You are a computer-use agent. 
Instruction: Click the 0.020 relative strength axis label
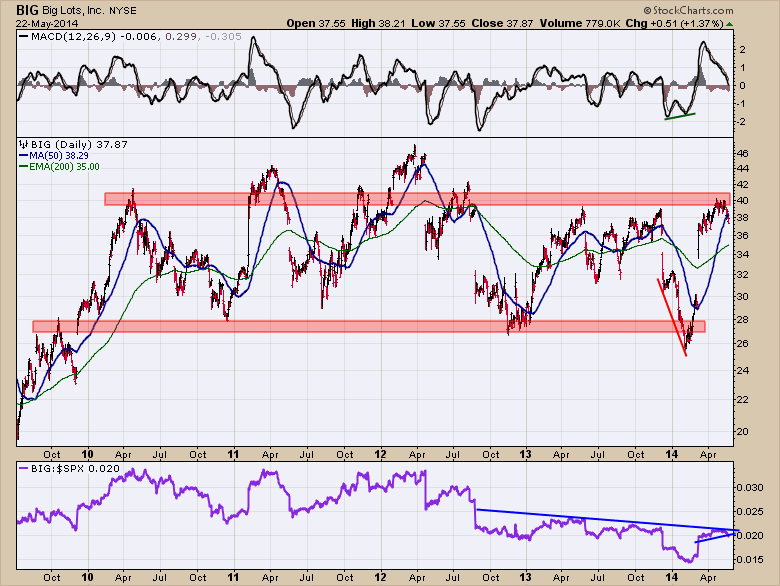pyautogui.click(x=749, y=535)
